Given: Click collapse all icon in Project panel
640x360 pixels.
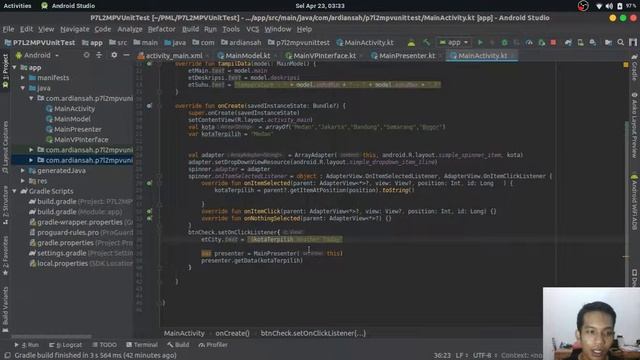Looking at the screenshot, I should click(x=99, y=55).
